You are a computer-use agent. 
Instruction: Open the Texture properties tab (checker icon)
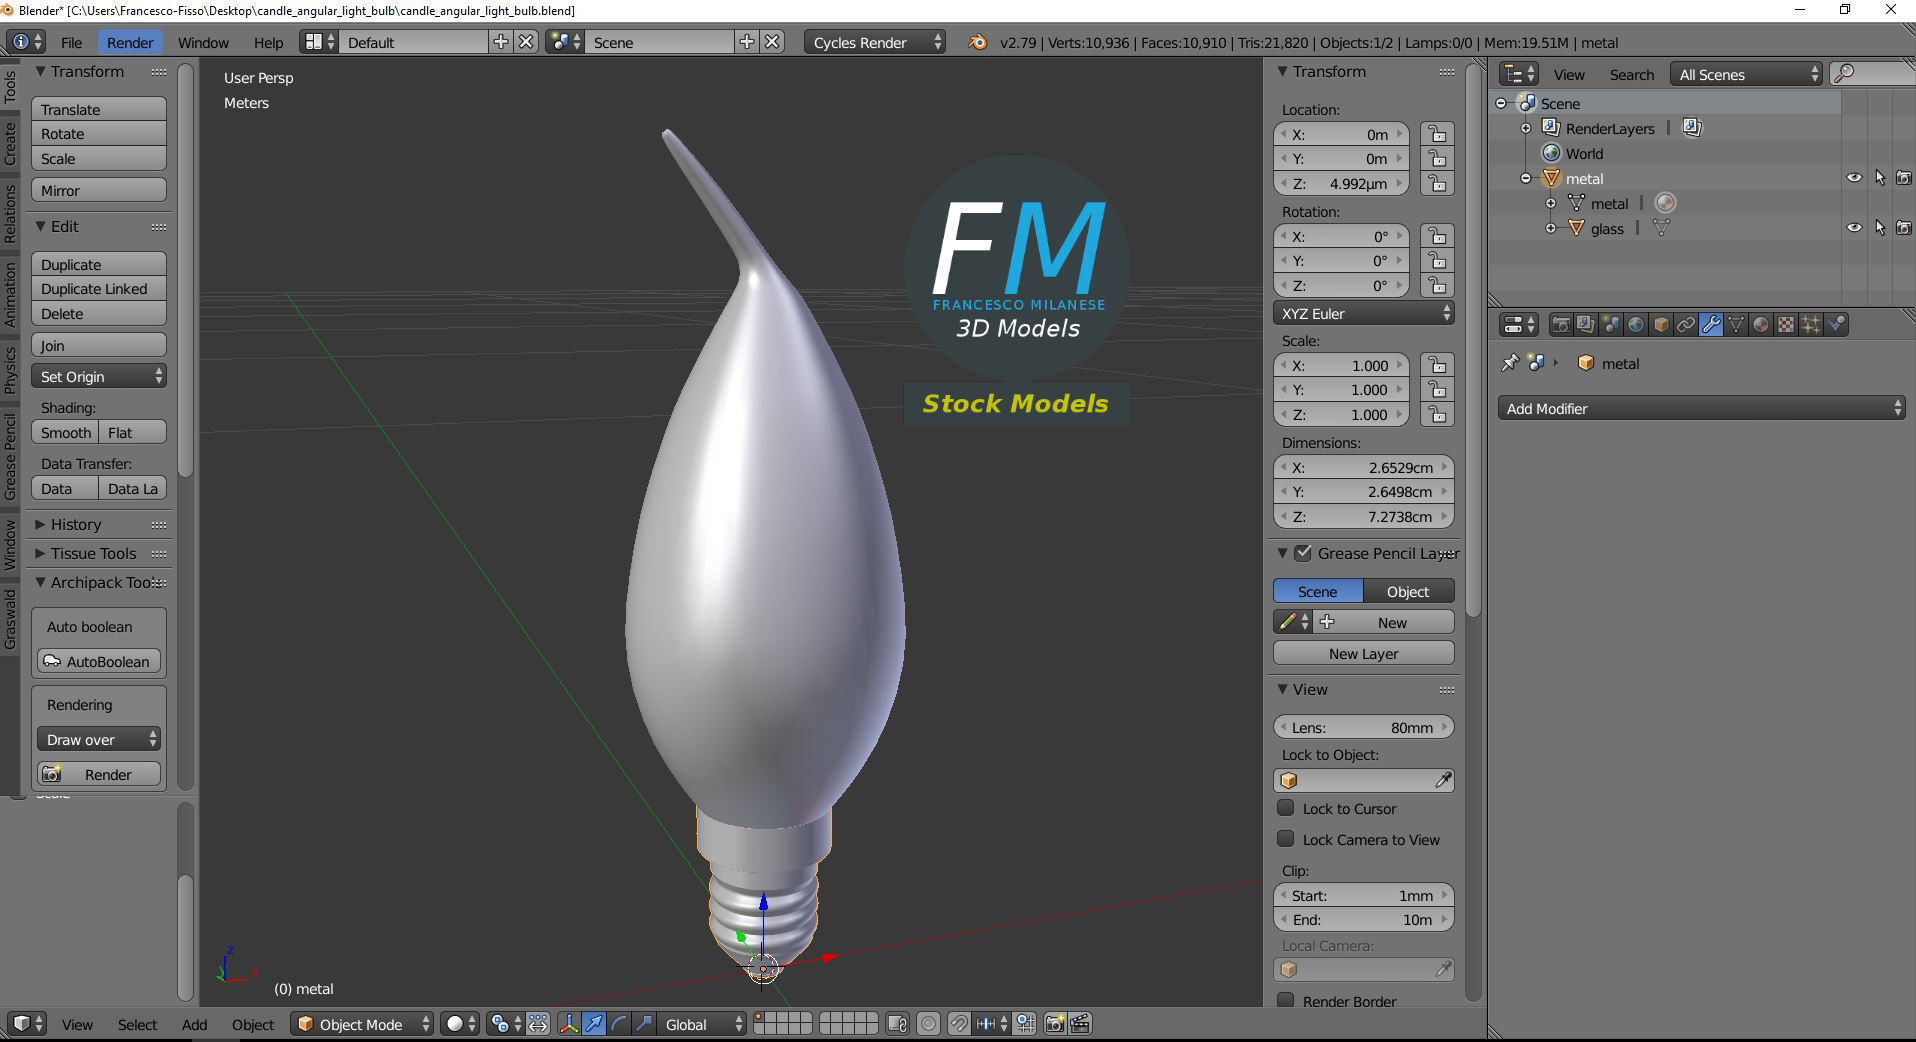(x=1786, y=325)
